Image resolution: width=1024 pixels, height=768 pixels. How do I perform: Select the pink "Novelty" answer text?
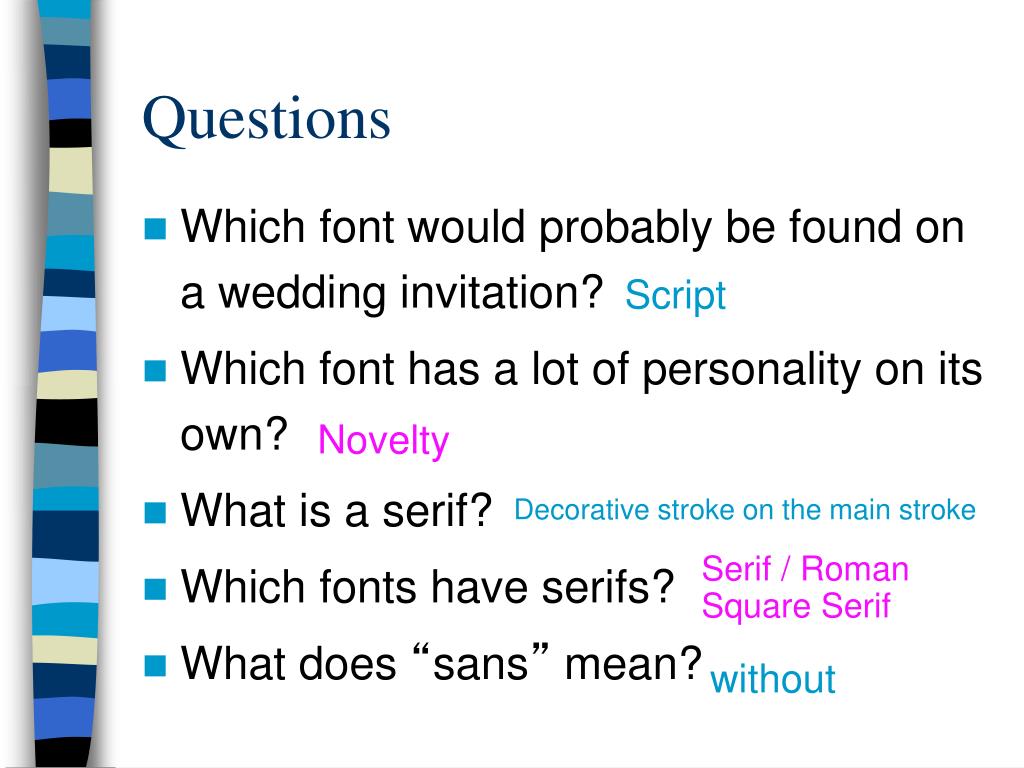coord(383,440)
